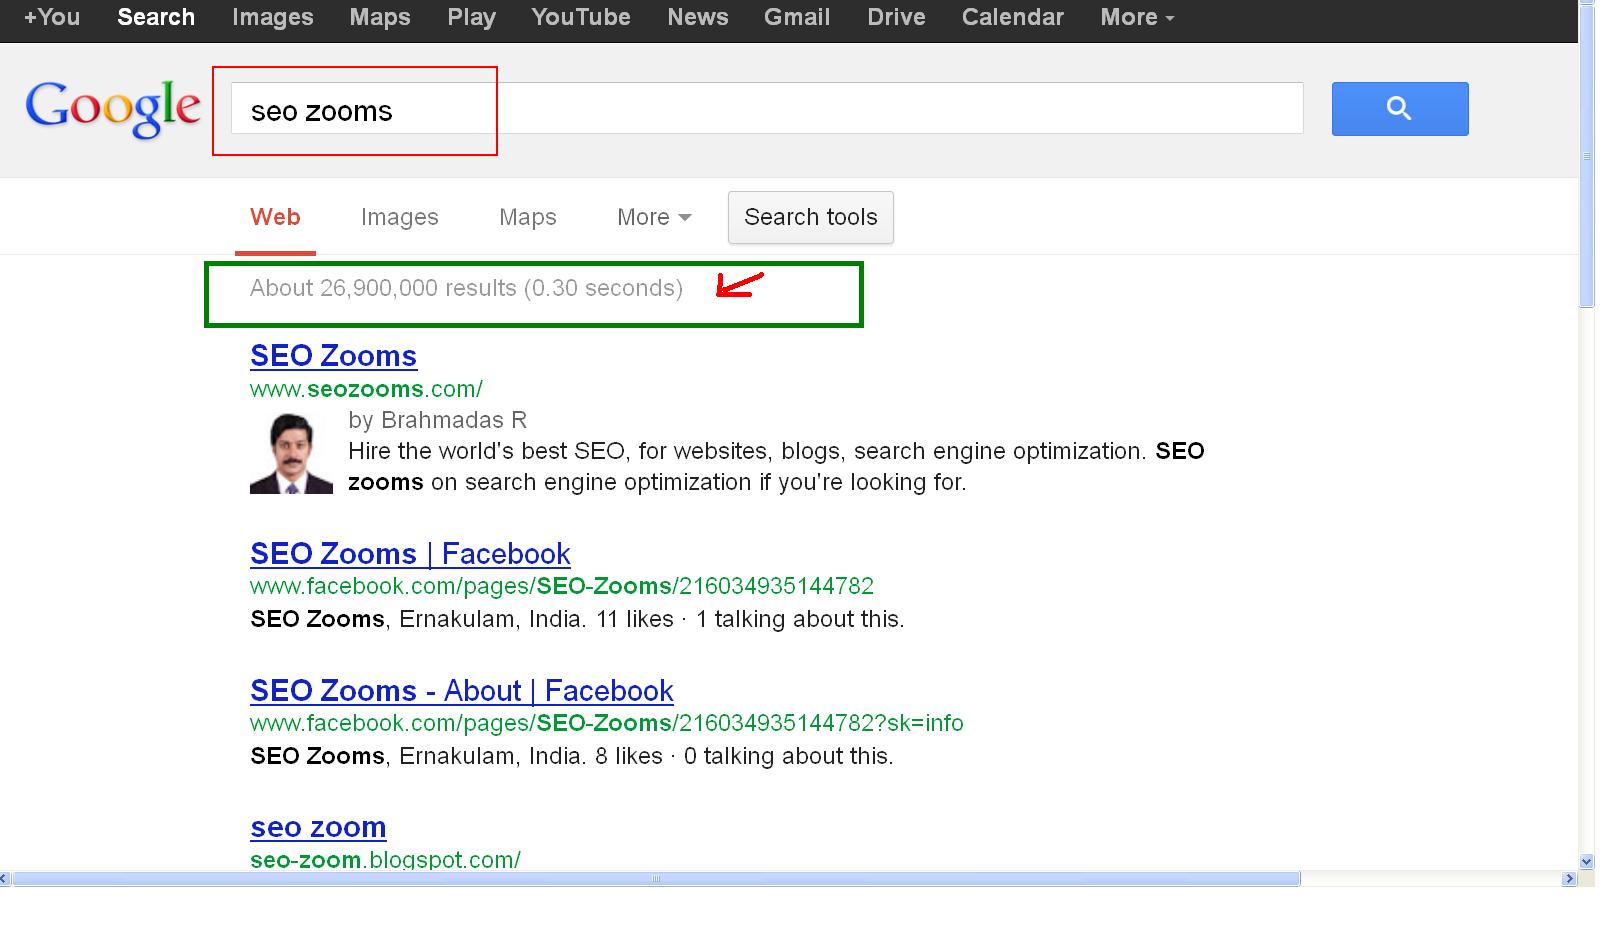Click by Brahmadas R author text

tap(437, 420)
